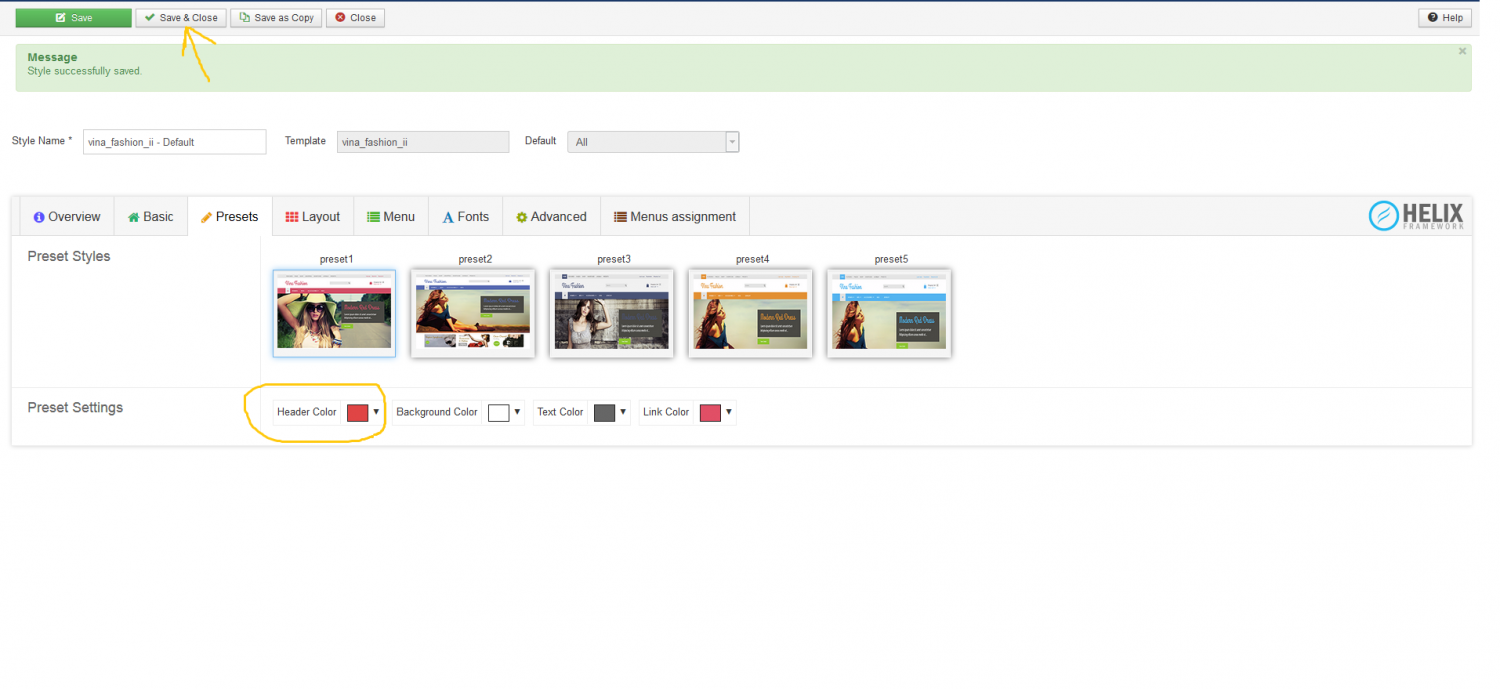The image size is (1500, 689).
Task: Click the Helix Framework logo
Action: 1416,216
